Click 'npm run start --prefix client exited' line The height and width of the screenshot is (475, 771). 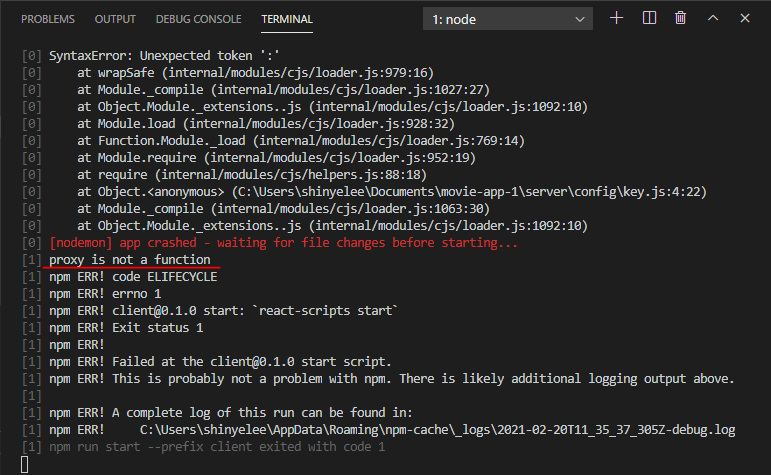[217, 447]
